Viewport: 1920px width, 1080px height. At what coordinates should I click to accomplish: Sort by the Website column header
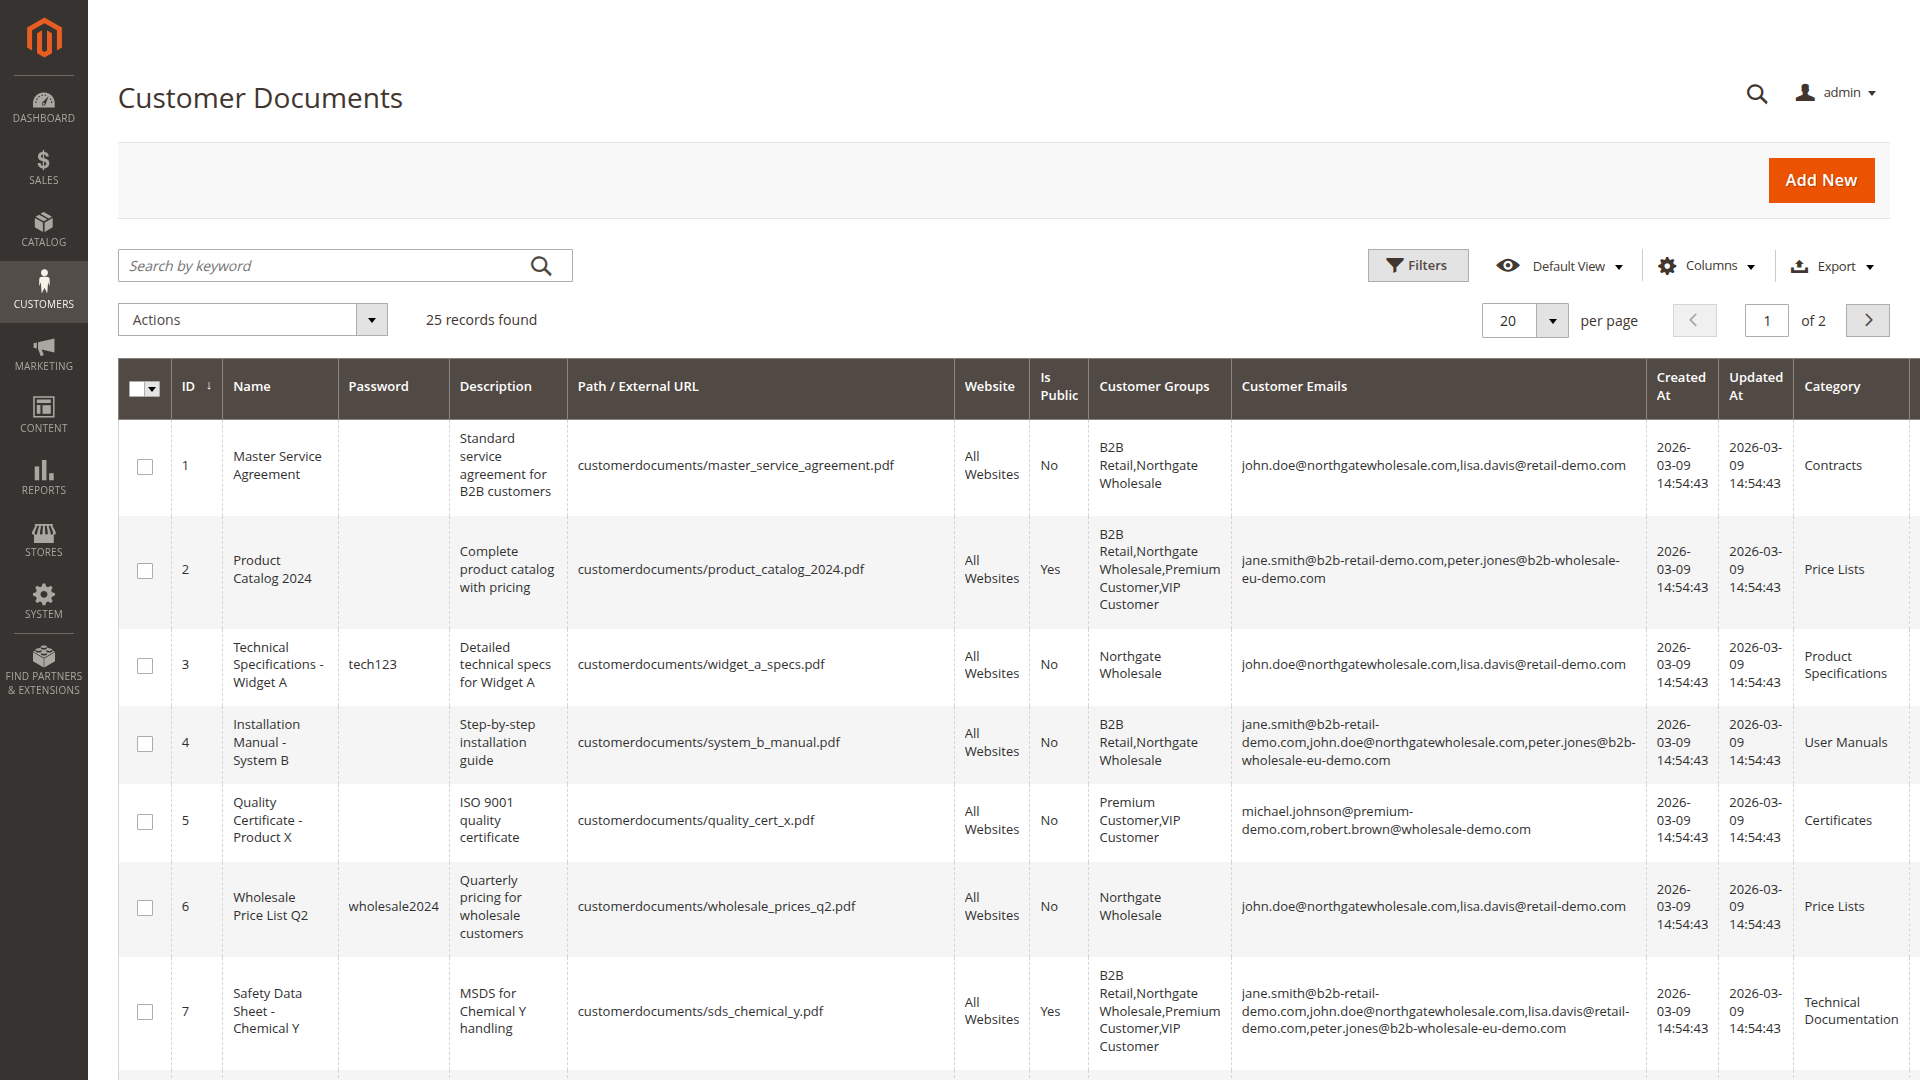pyautogui.click(x=991, y=387)
